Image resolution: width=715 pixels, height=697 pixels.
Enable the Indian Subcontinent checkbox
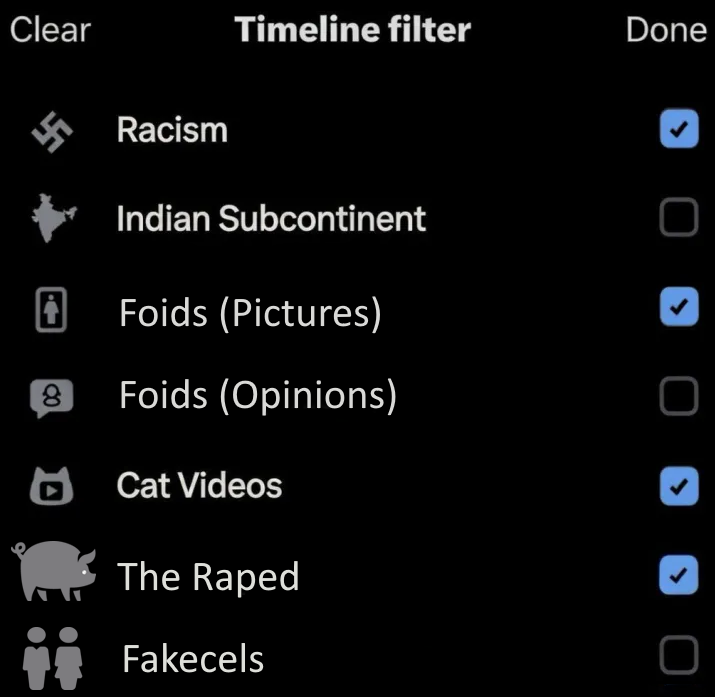pyautogui.click(x=679, y=219)
